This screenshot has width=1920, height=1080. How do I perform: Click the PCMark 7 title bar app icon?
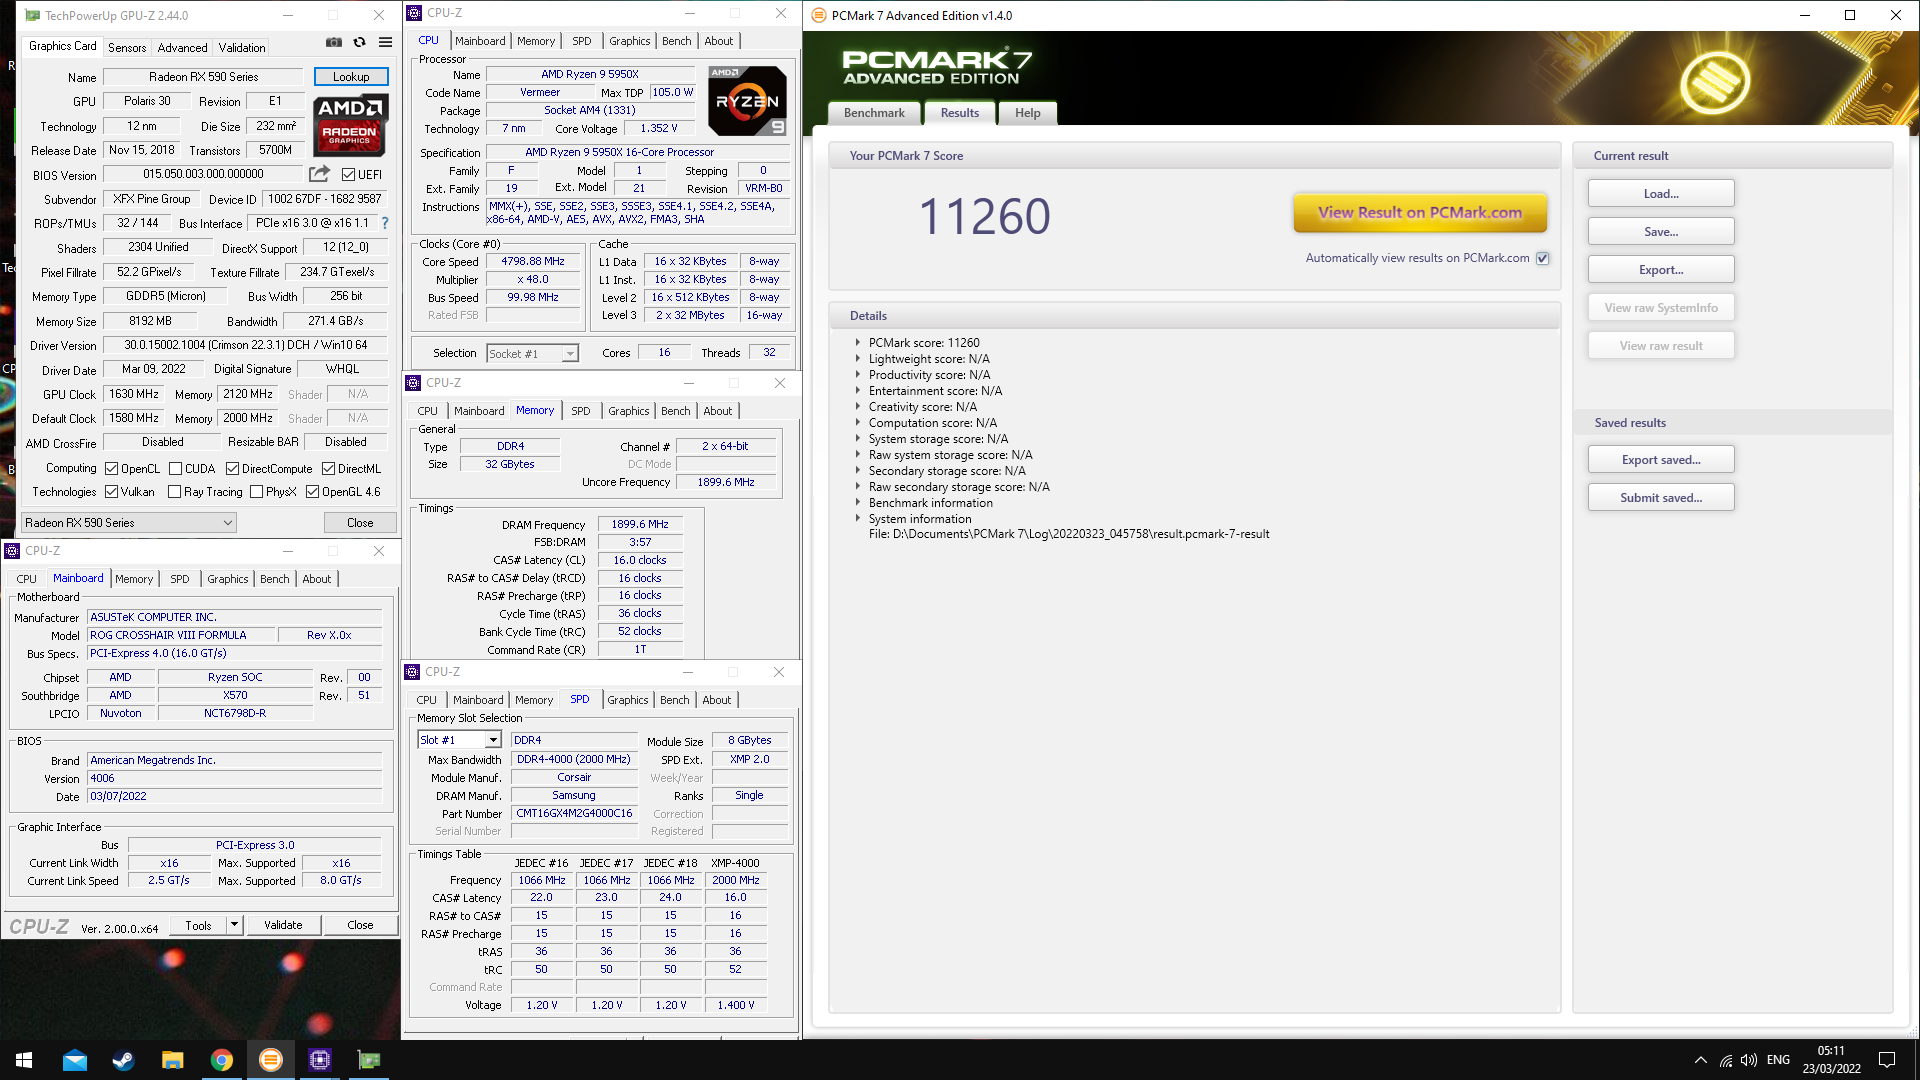click(x=819, y=15)
